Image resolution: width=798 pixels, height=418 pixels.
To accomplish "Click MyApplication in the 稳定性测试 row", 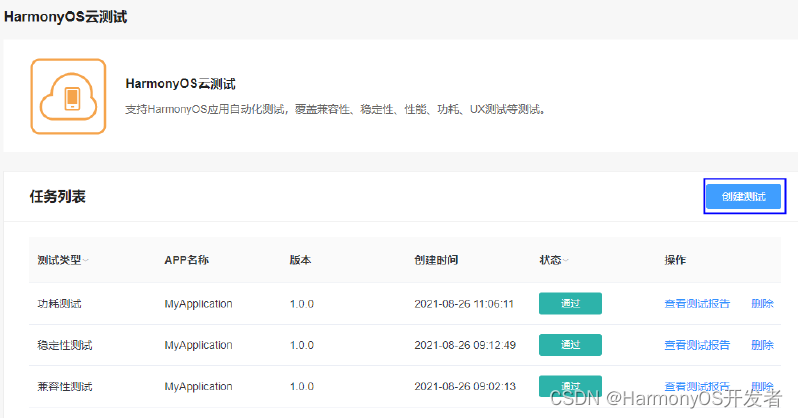I will tap(198, 345).
